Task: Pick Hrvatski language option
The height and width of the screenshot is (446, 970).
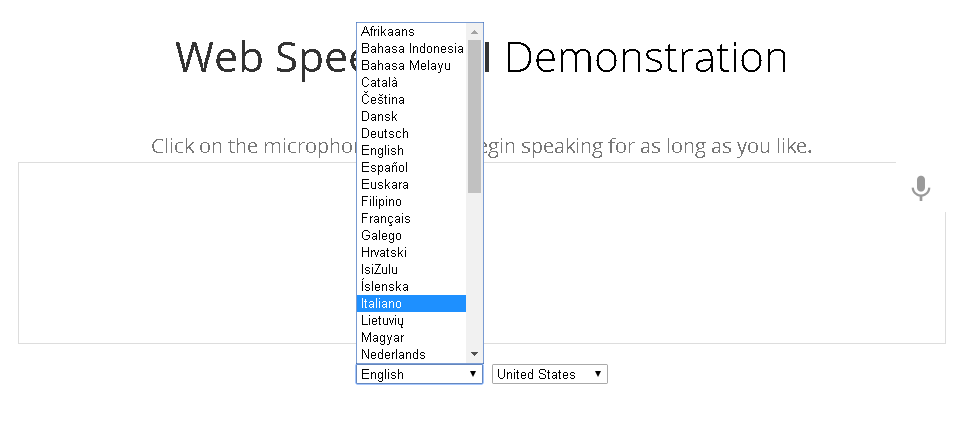Action: pyautogui.click(x=411, y=252)
